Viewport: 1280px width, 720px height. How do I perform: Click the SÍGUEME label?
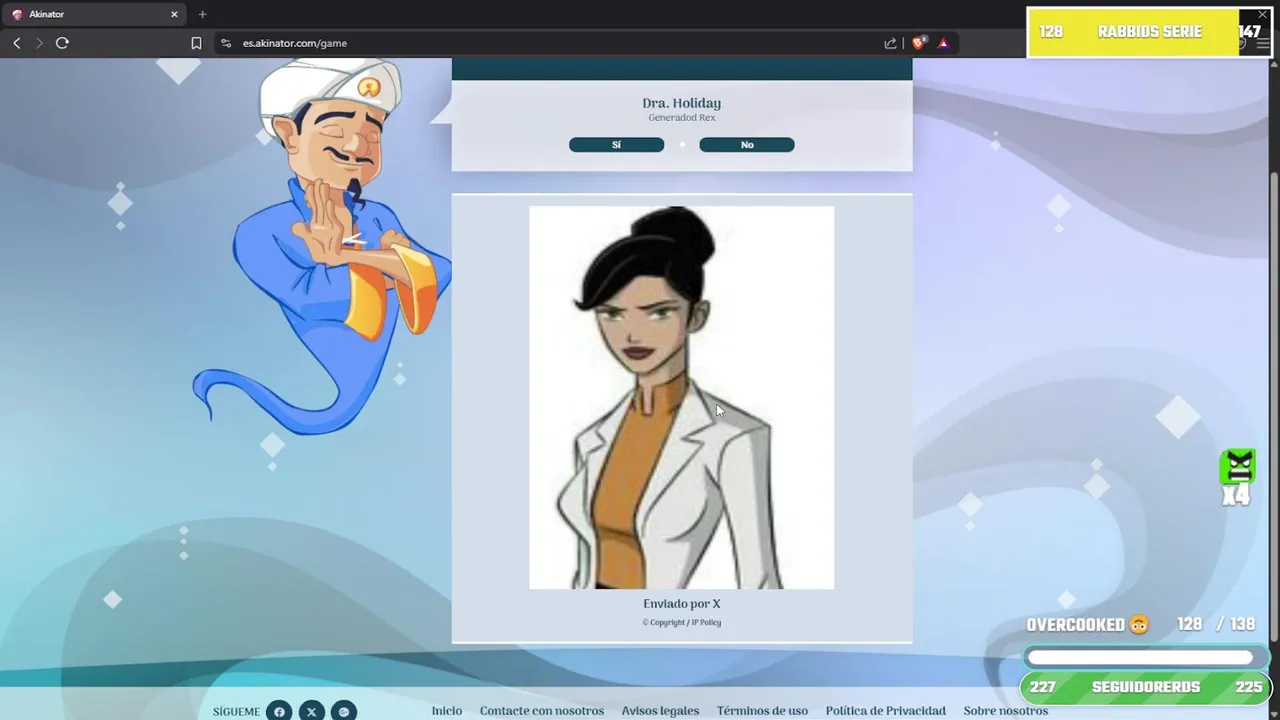tap(236, 712)
